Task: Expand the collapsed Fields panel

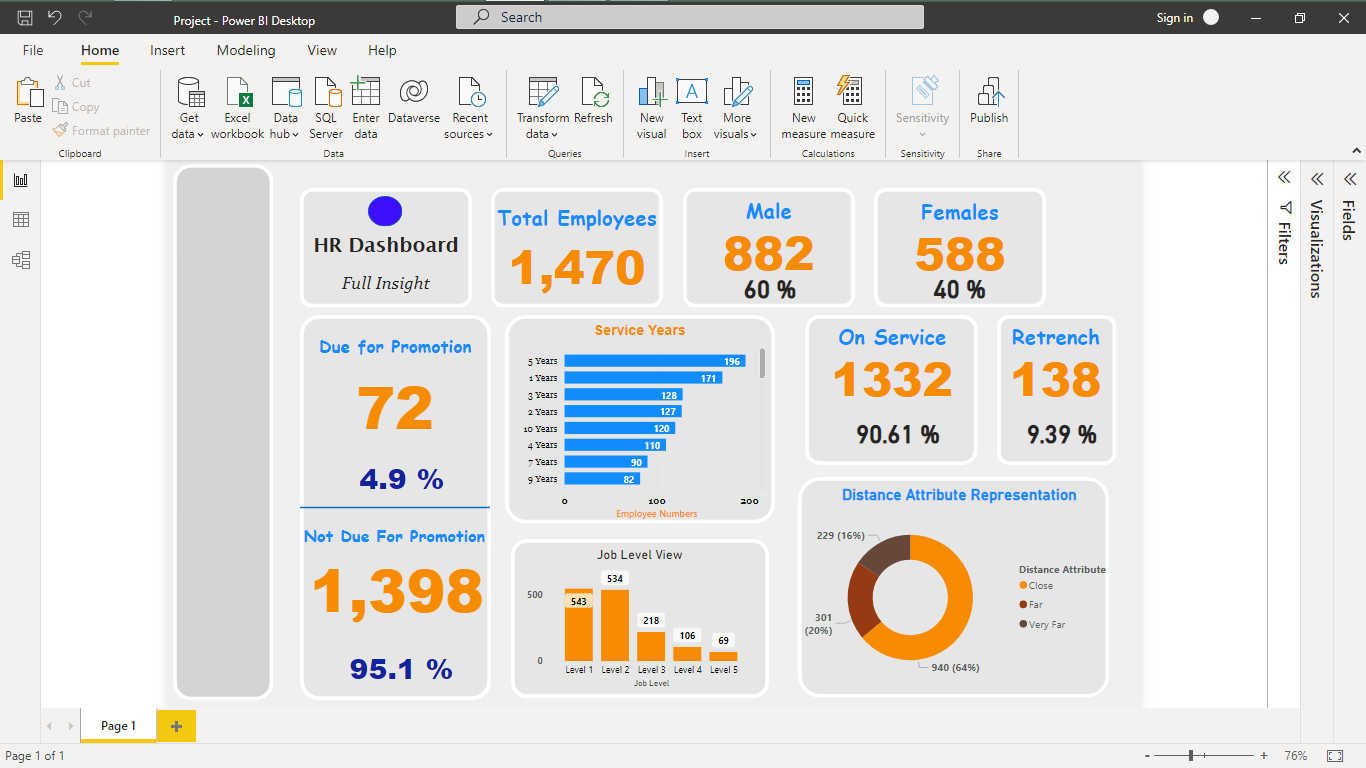Action: 1350,177
